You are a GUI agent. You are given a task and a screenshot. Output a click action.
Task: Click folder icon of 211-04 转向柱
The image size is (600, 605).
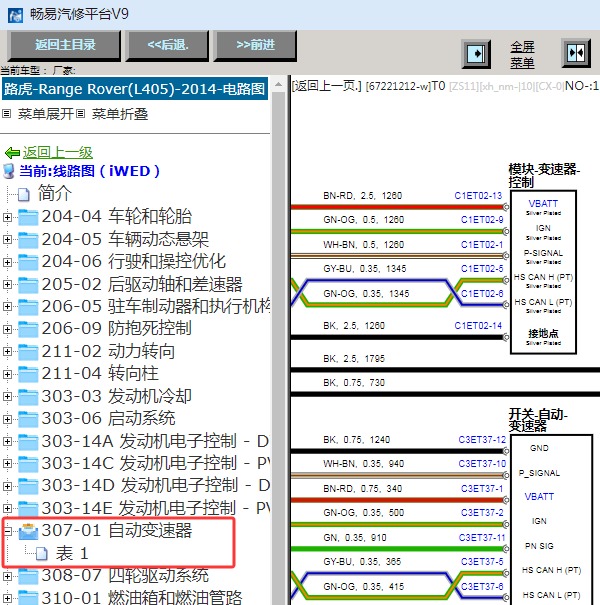(x=28, y=374)
